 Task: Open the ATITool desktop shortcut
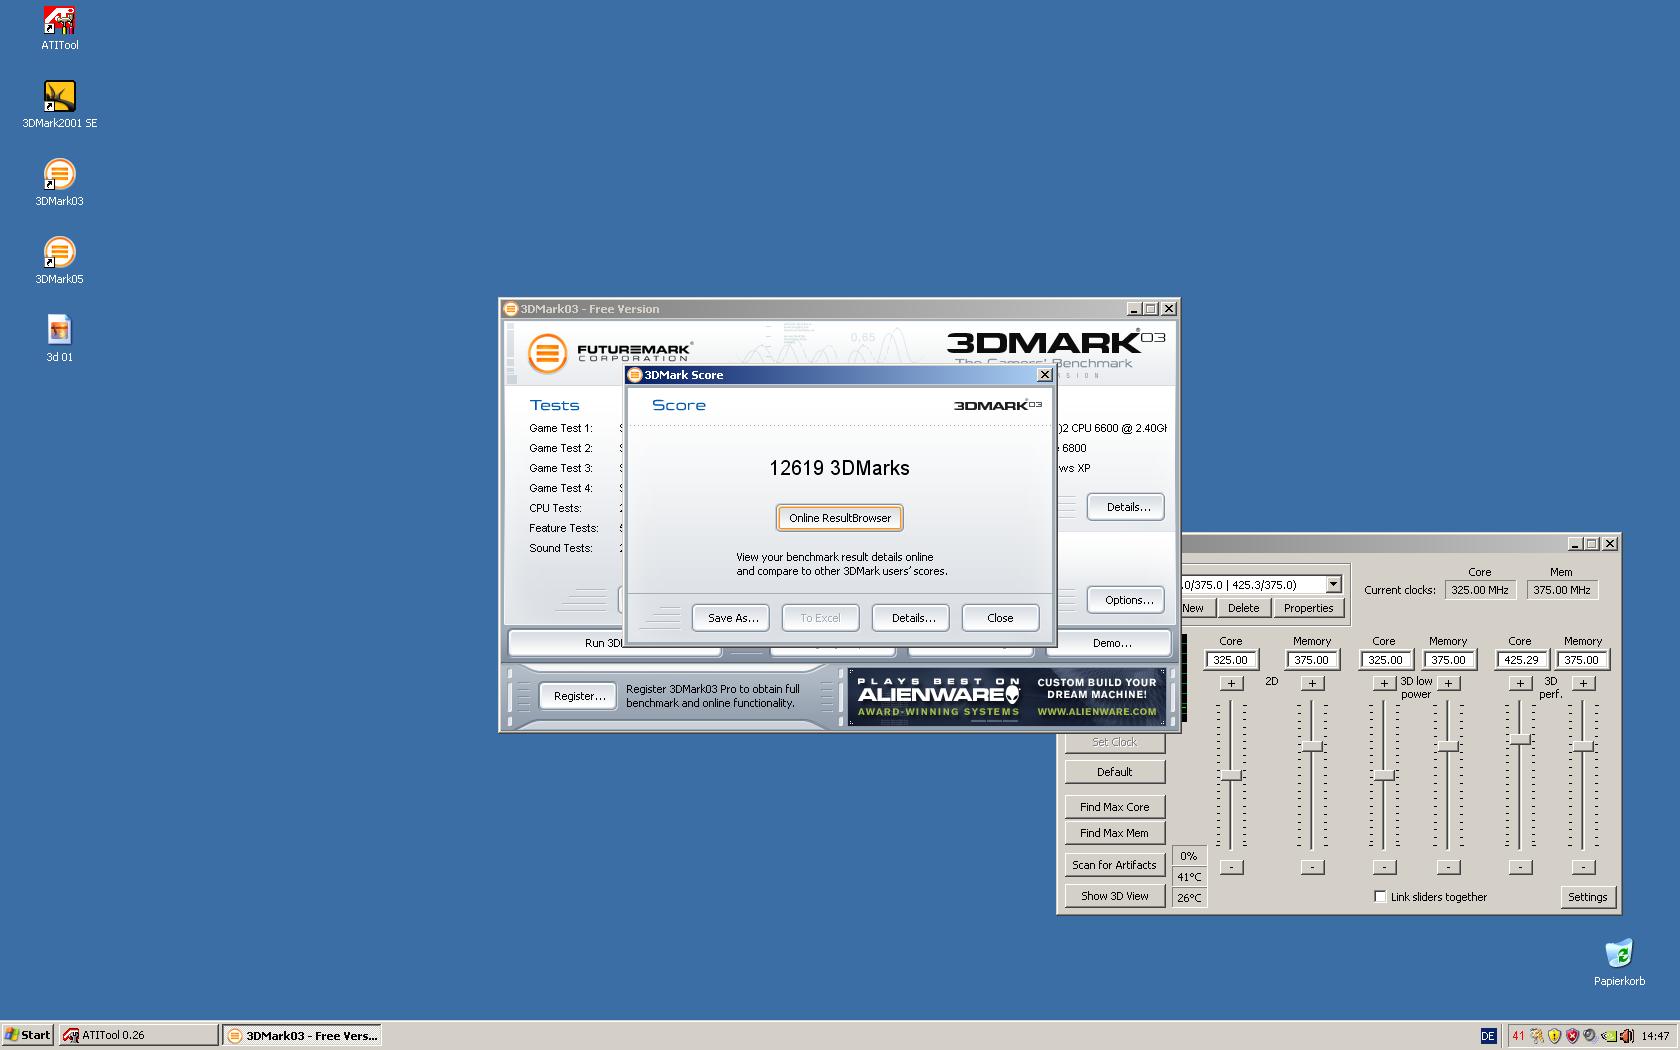coord(59,28)
